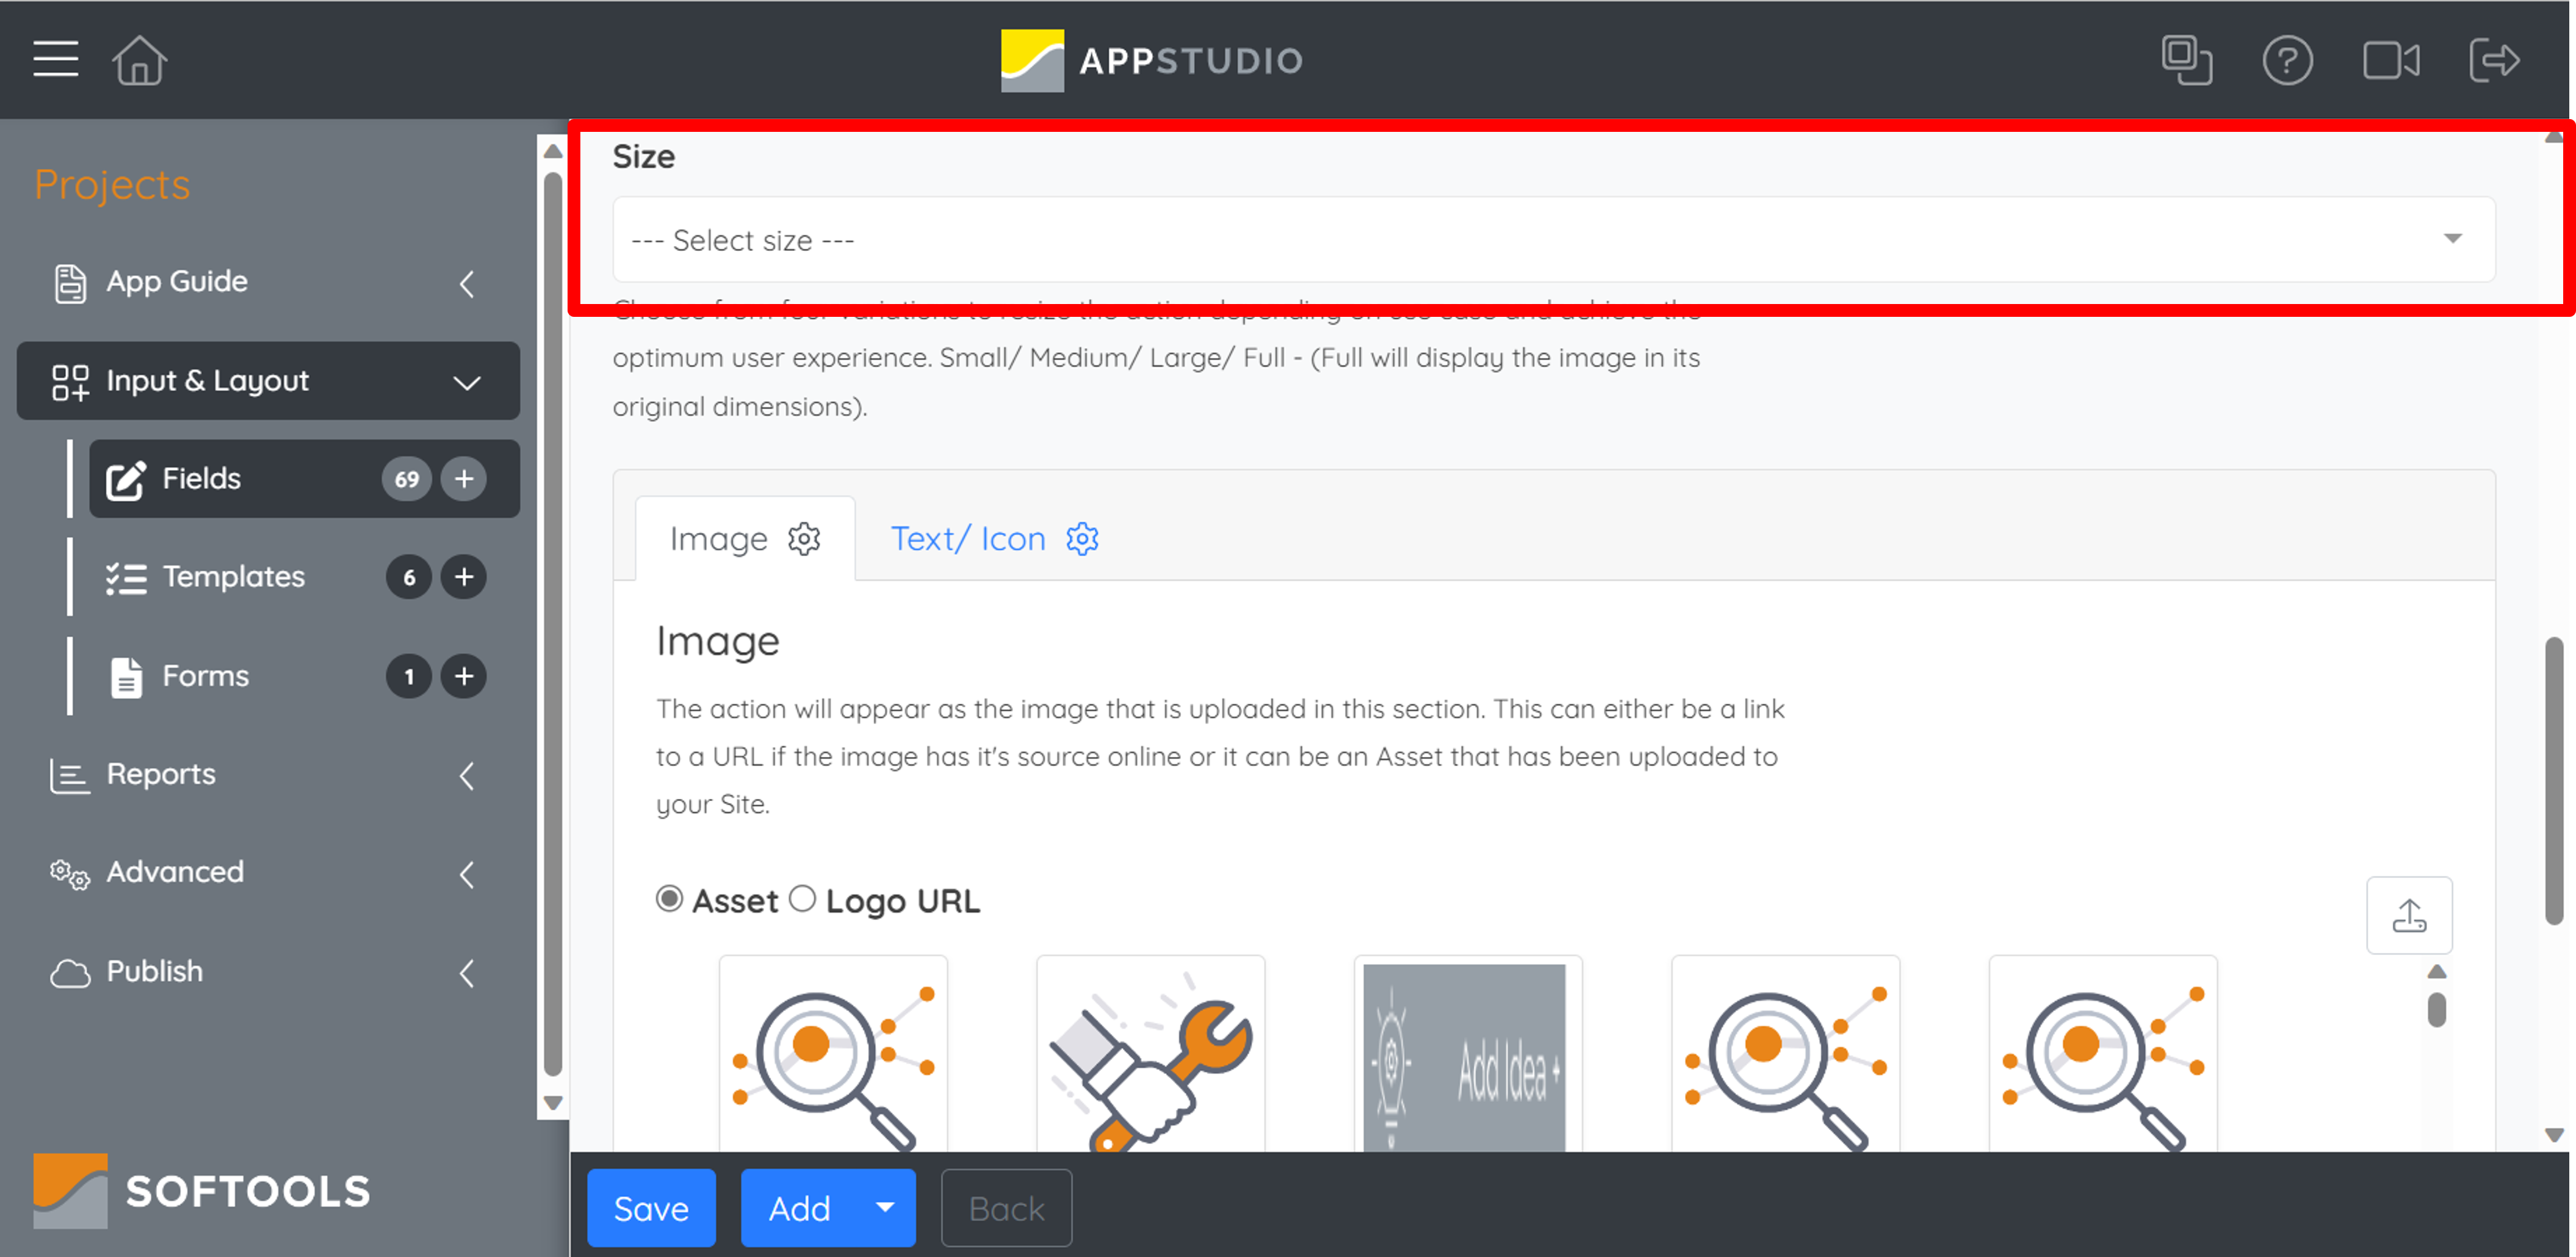Select the last magnifier asset thumbnail
The height and width of the screenshot is (1257, 2576).
point(2102,1054)
